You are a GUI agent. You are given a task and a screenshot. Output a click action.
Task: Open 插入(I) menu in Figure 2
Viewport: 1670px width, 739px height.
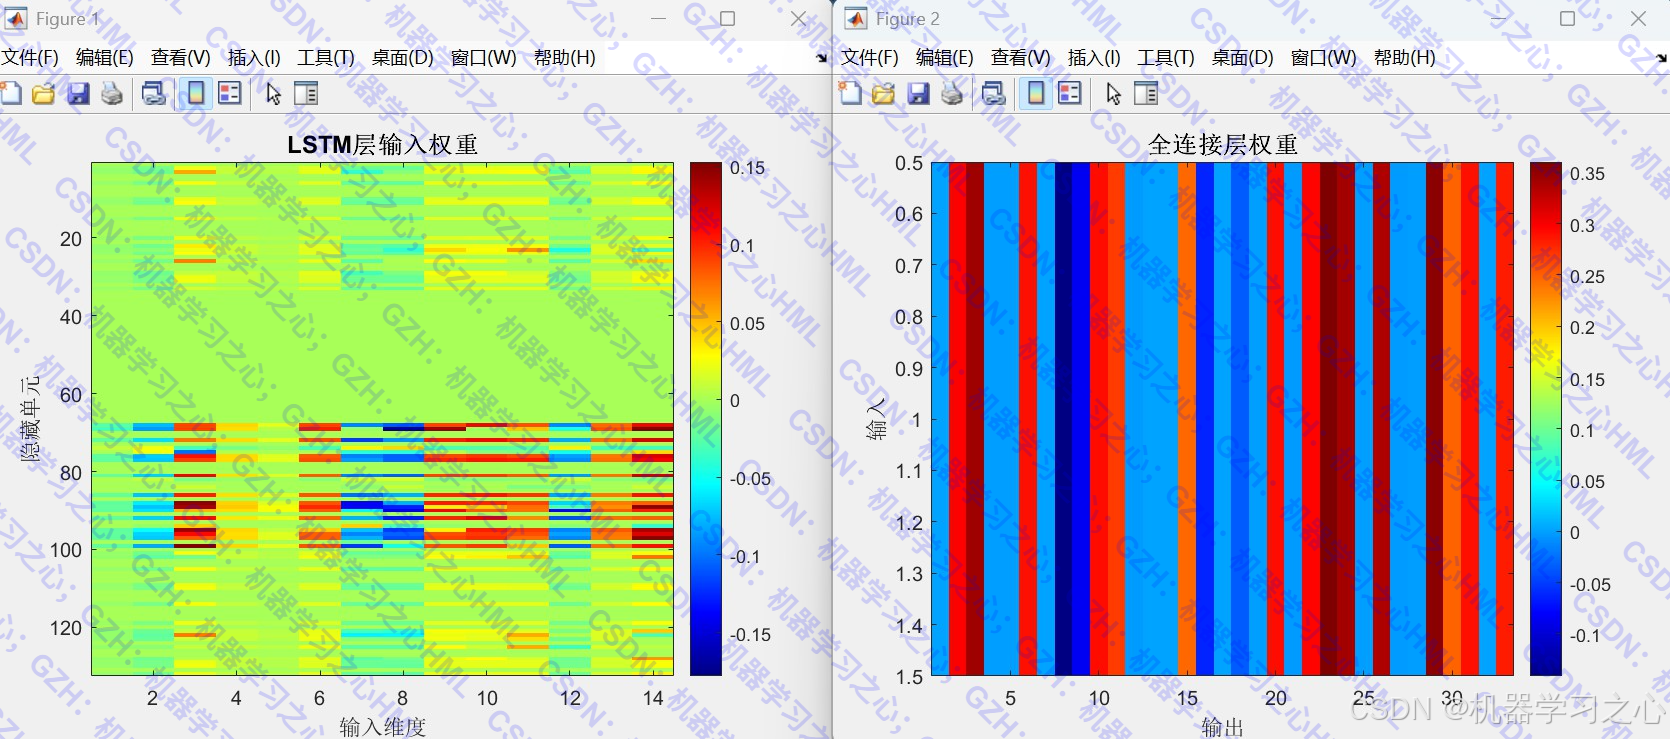click(x=1094, y=58)
